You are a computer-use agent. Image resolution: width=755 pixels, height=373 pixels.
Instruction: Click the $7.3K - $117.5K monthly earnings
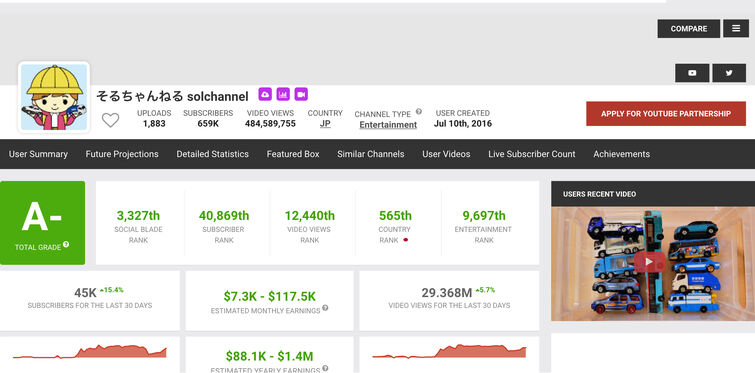click(x=269, y=296)
